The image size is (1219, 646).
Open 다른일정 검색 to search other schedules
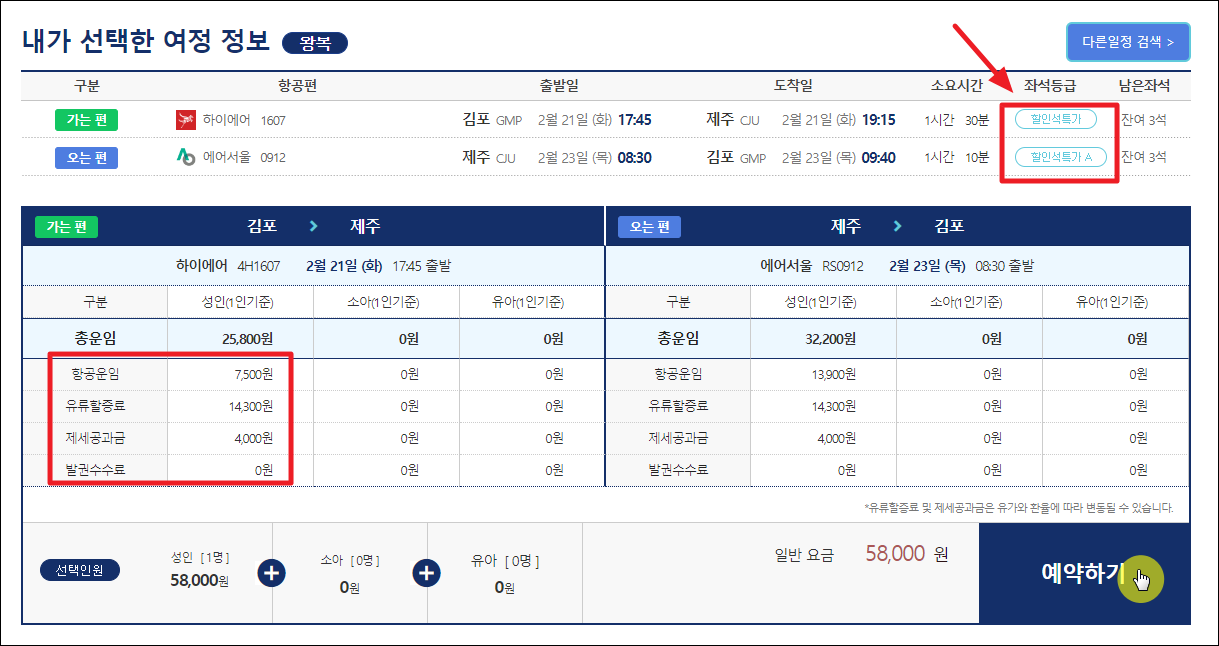[1128, 41]
